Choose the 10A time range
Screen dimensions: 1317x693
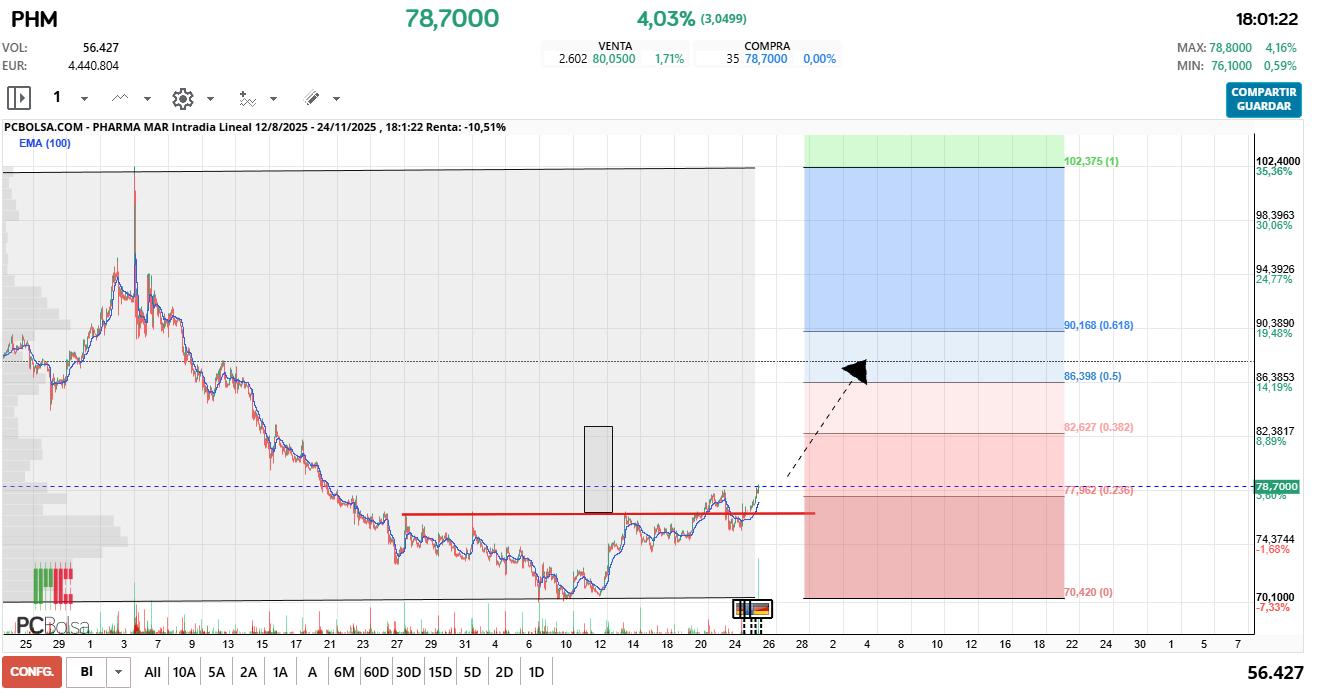click(x=184, y=672)
